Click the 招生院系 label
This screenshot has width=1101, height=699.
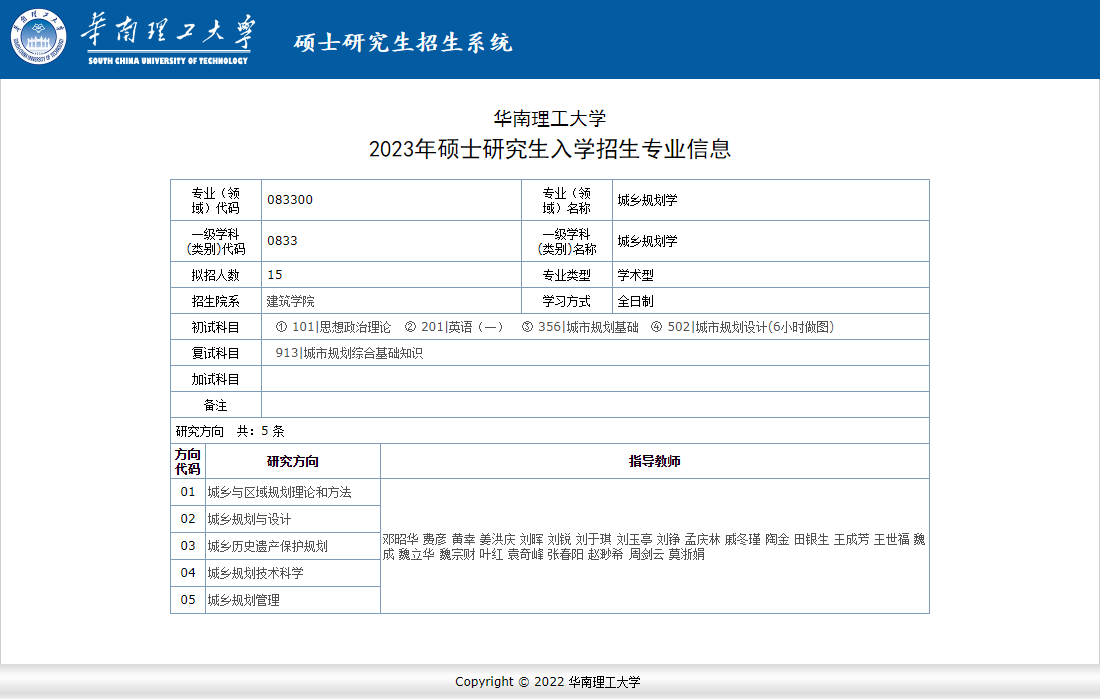point(216,301)
